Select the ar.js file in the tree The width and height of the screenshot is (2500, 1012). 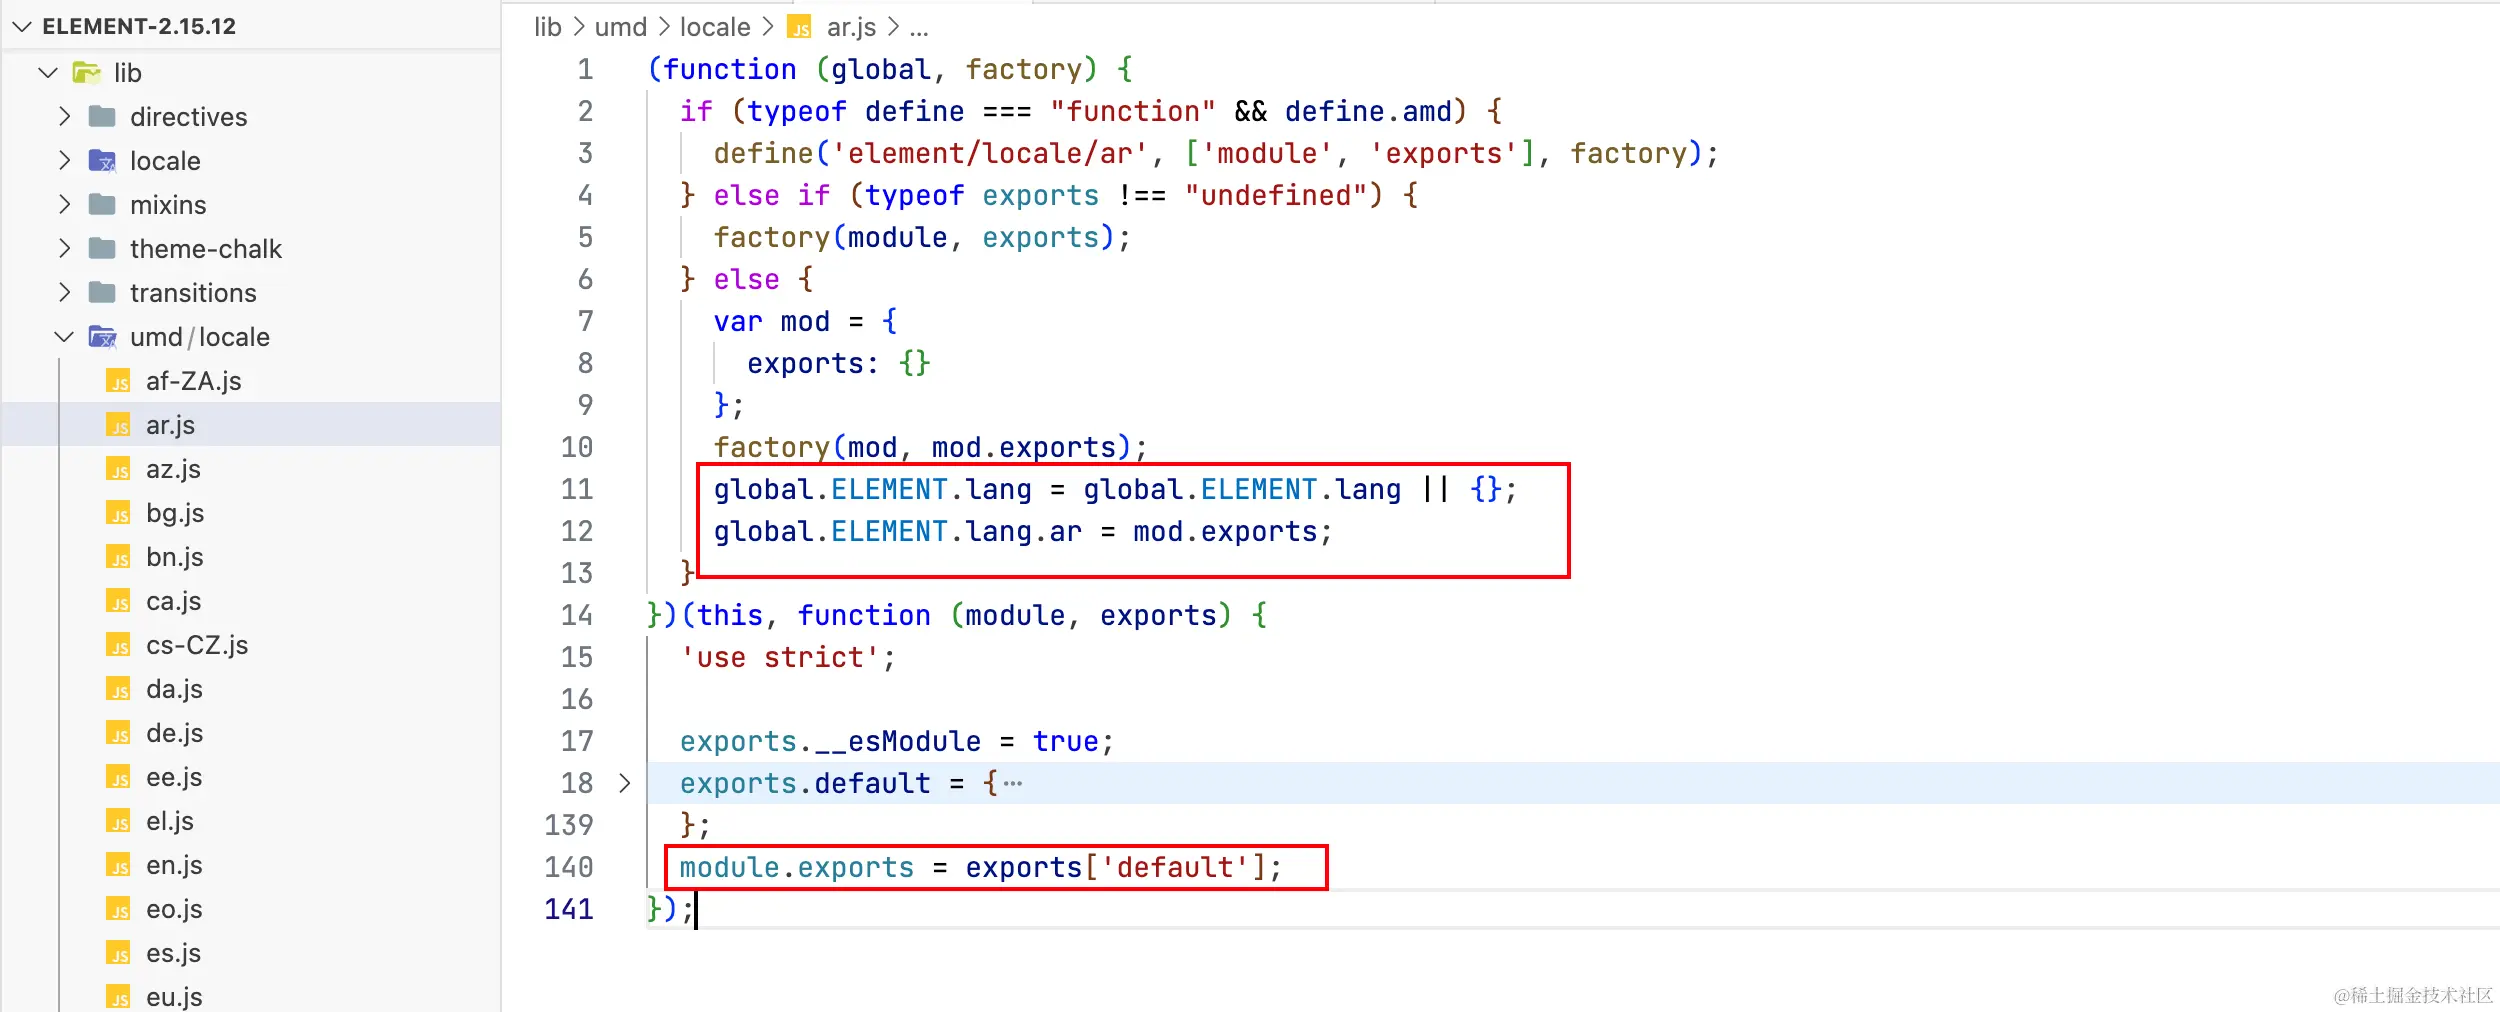[250, 425]
